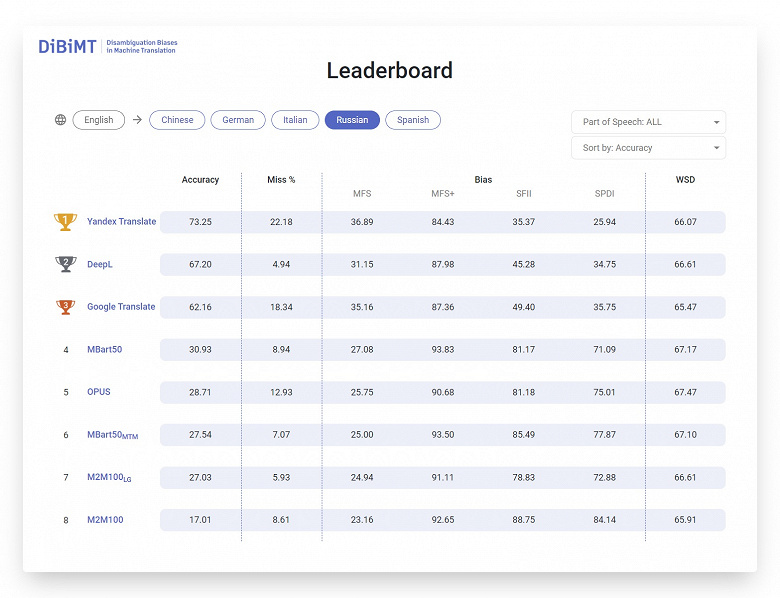Click the DiBiMT logo
780x598 pixels.
(x=67, y=47)
